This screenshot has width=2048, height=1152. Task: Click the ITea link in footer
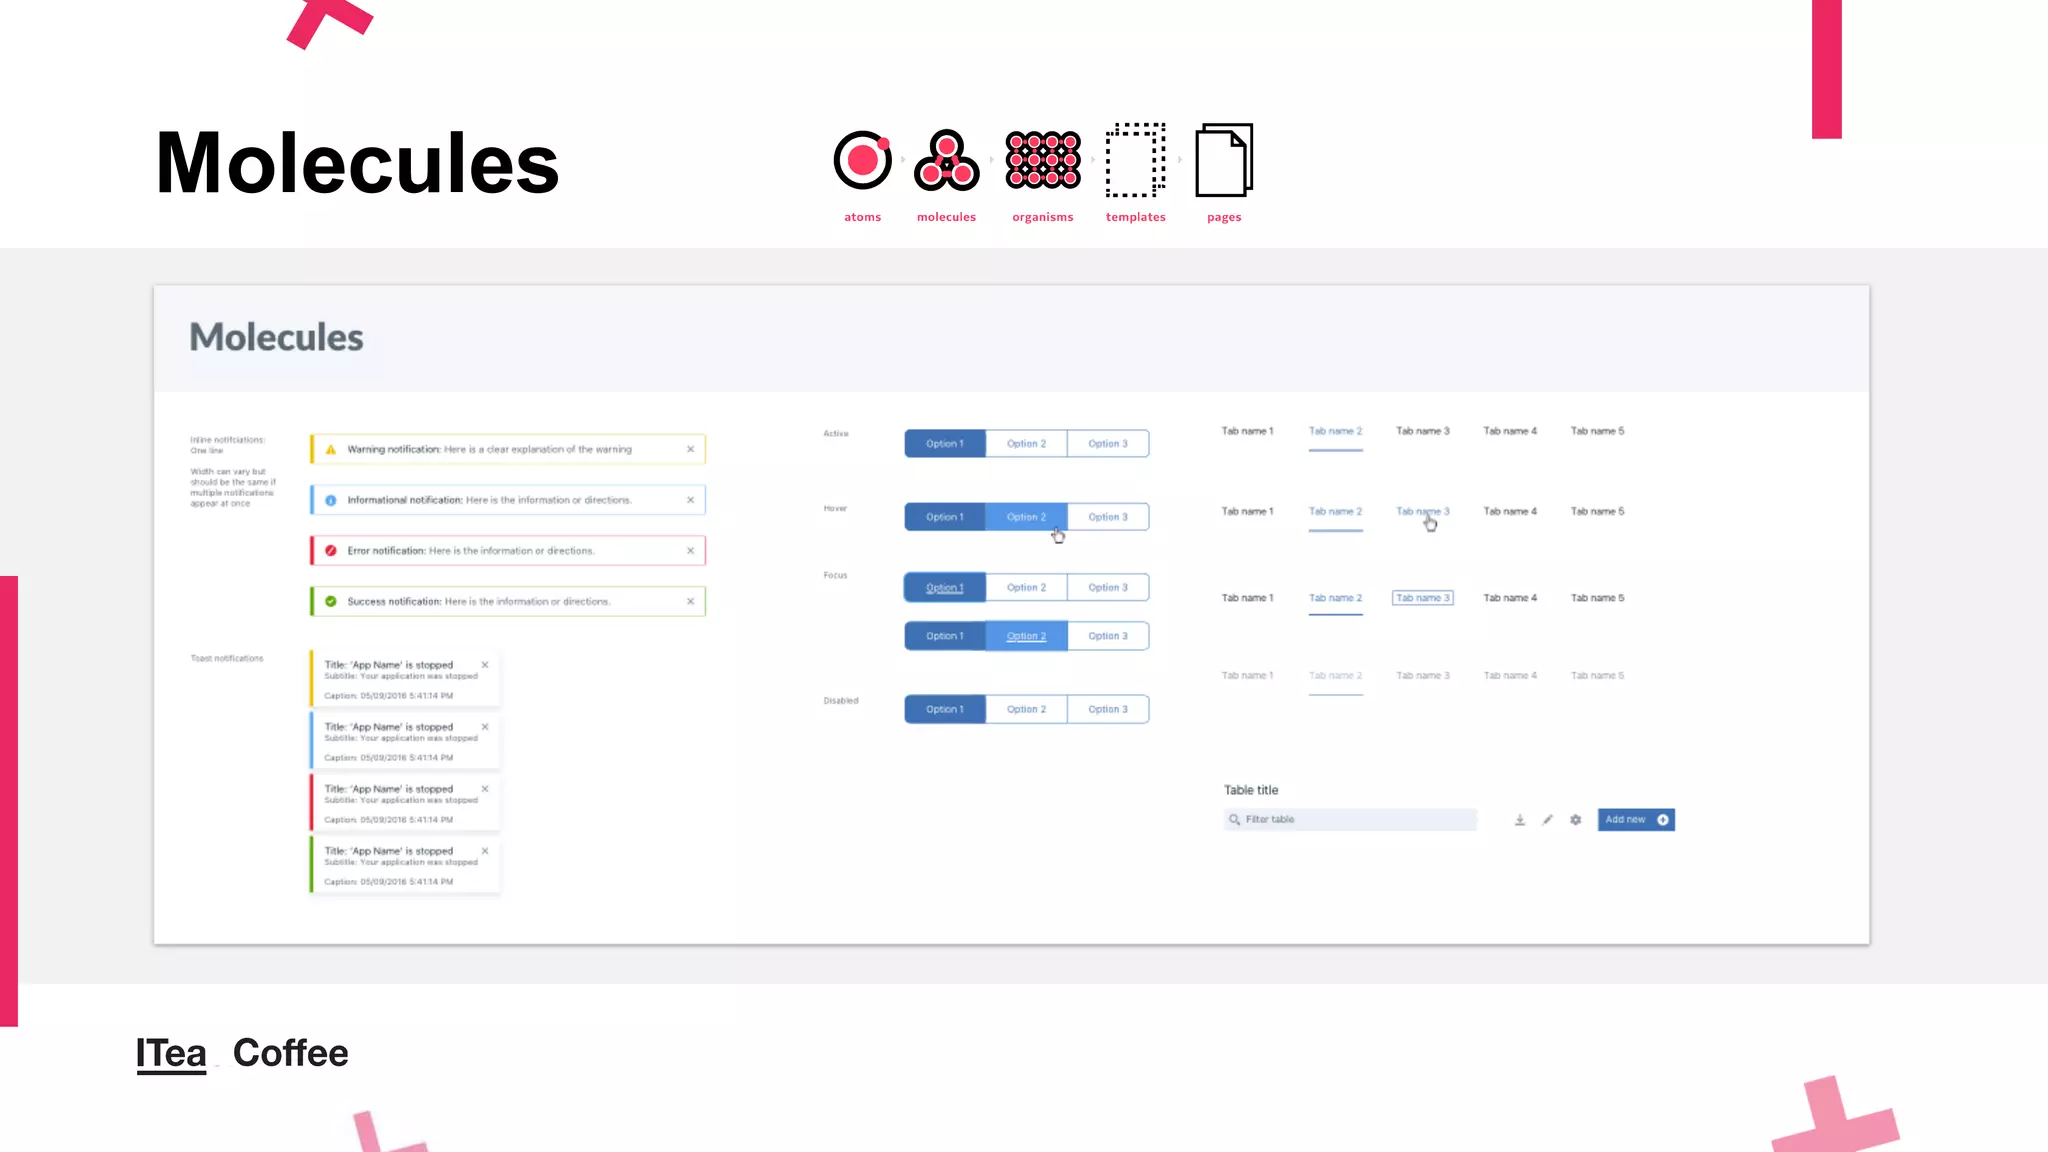tap(171, 1053)
